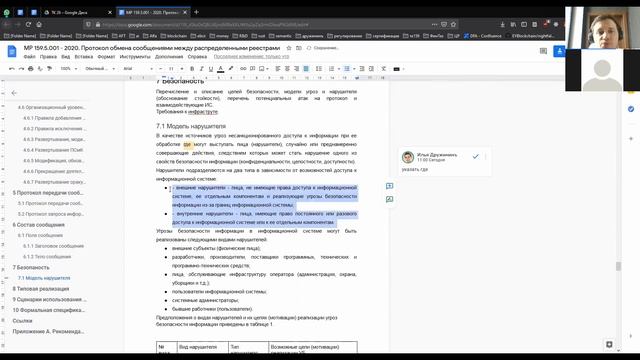Run the spell check toolbar icon

(40, 69)
